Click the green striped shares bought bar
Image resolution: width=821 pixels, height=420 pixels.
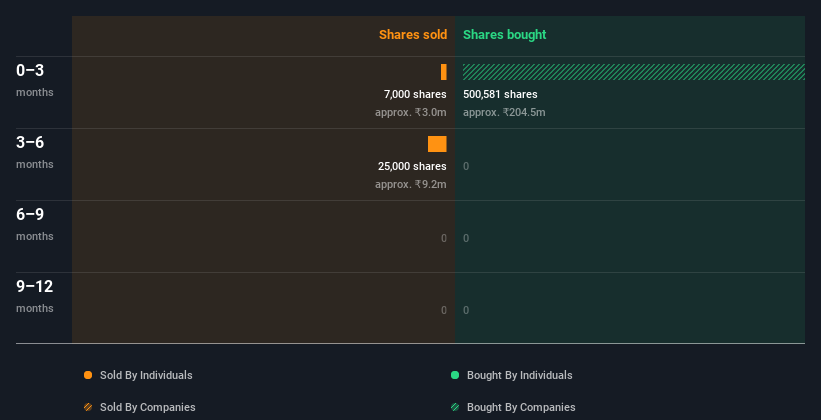[x=633, y=72]
